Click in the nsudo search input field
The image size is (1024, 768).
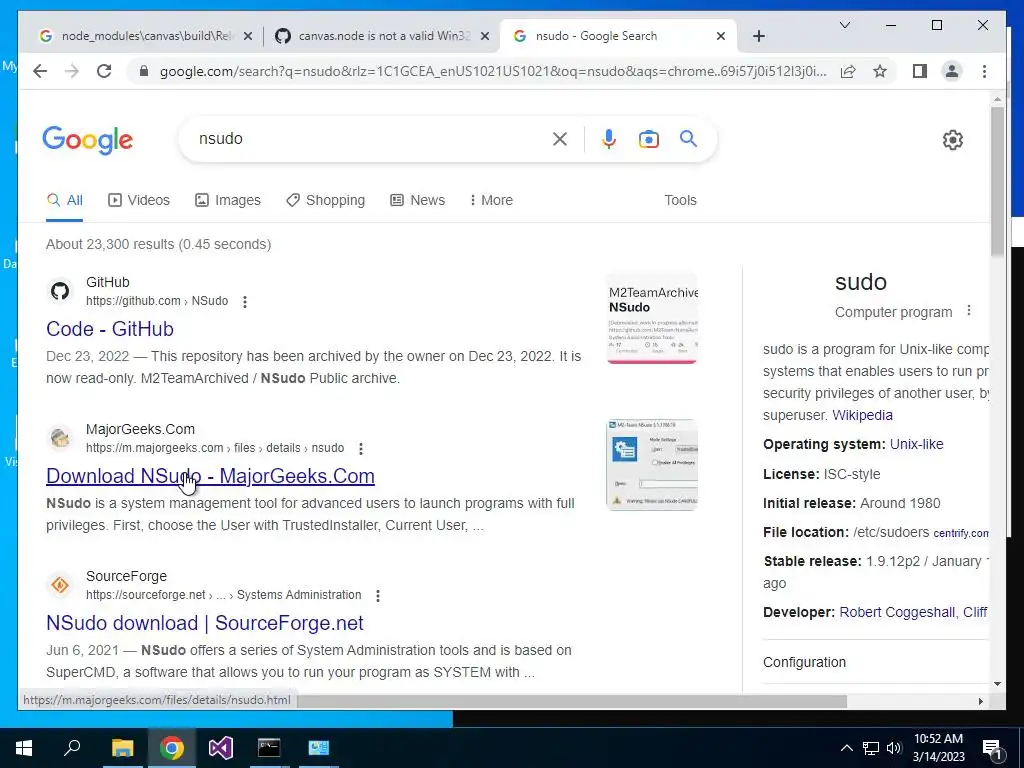pyautogui.click(x=372, y=138)
